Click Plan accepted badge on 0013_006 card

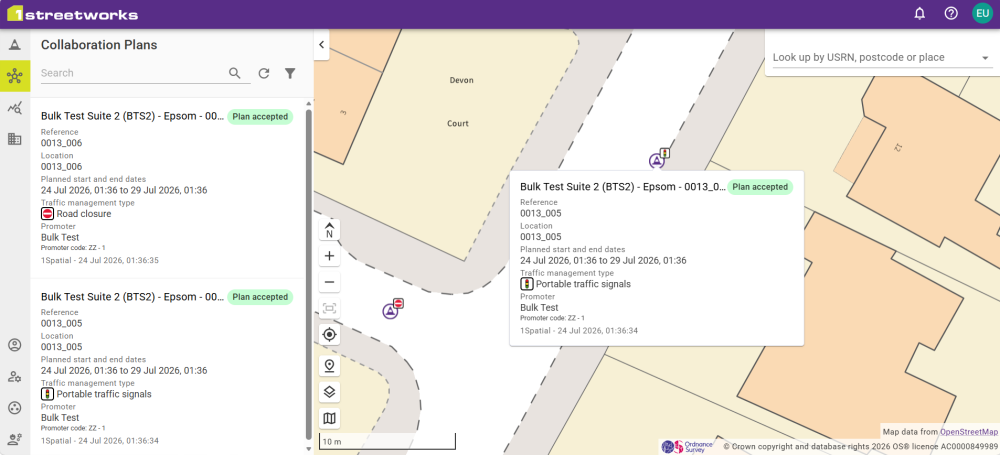(260, 117)
